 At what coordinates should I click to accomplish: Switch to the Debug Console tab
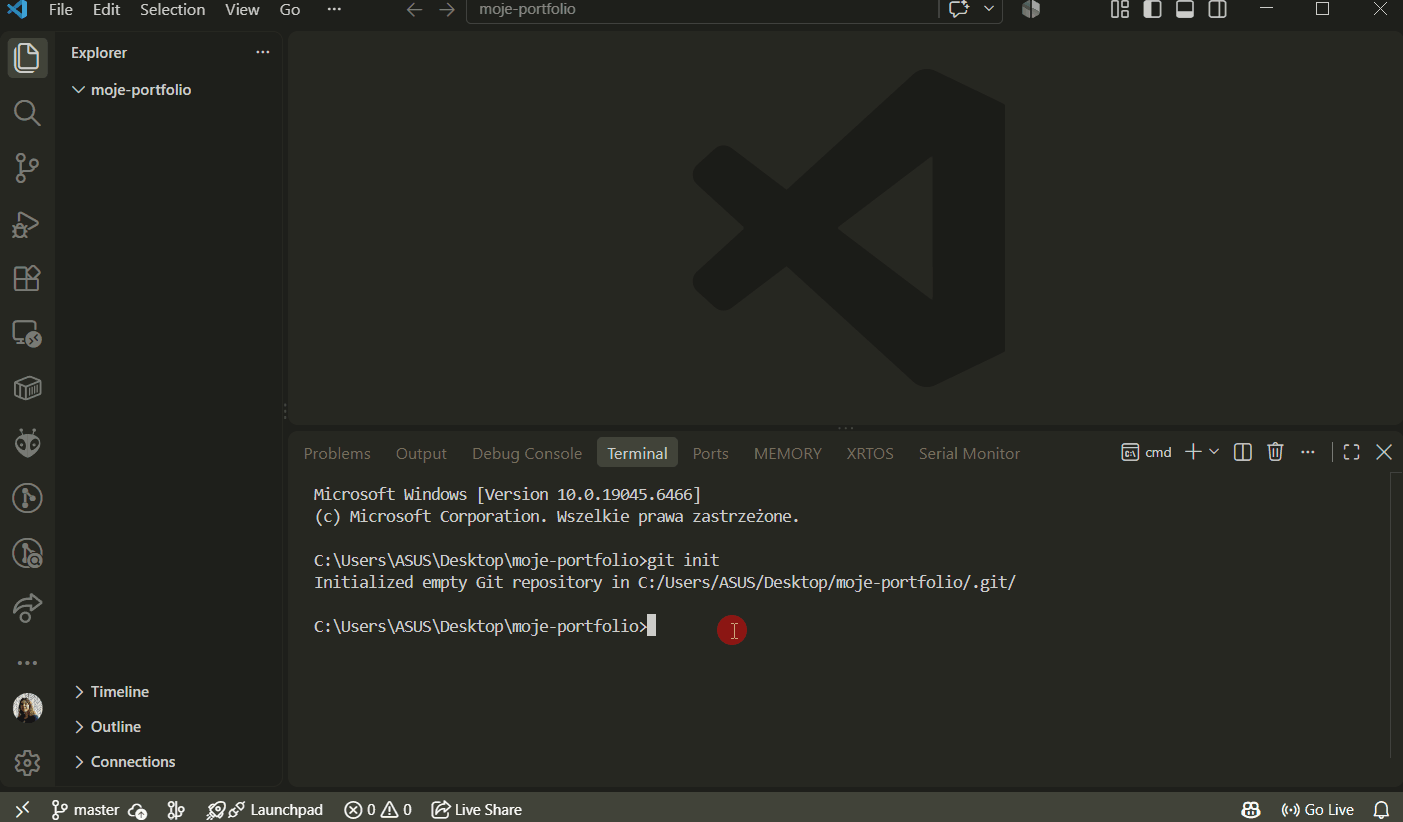coord(527,453)
